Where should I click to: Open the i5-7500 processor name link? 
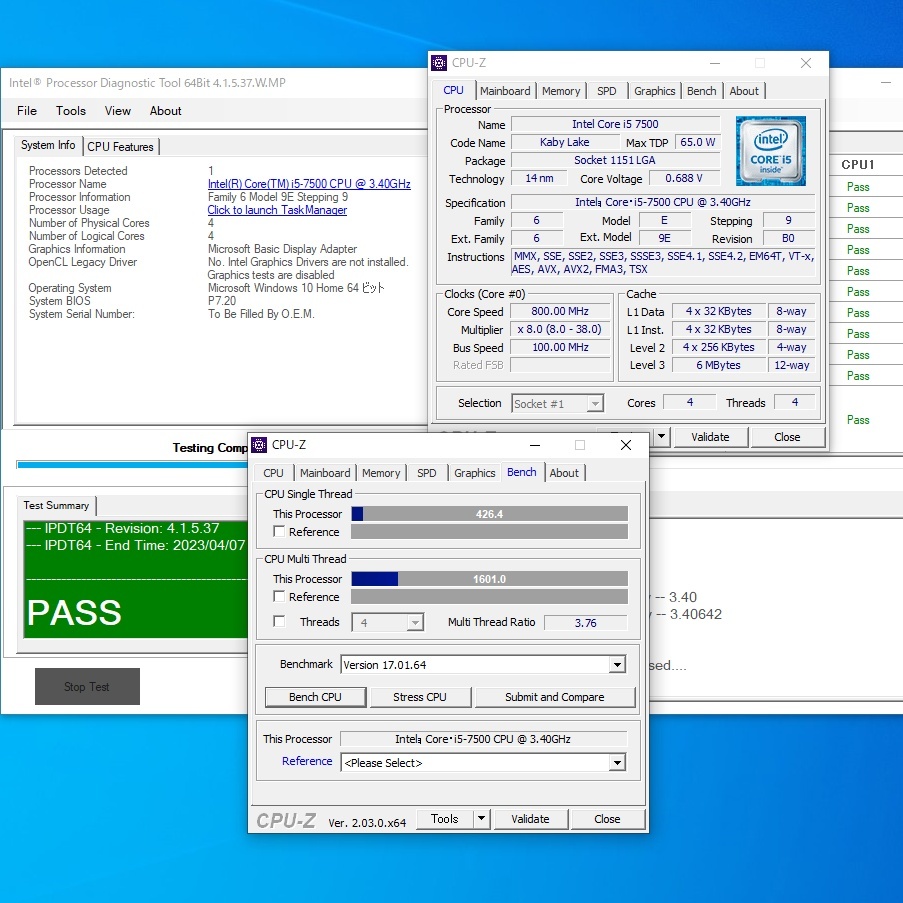[309, 184]
